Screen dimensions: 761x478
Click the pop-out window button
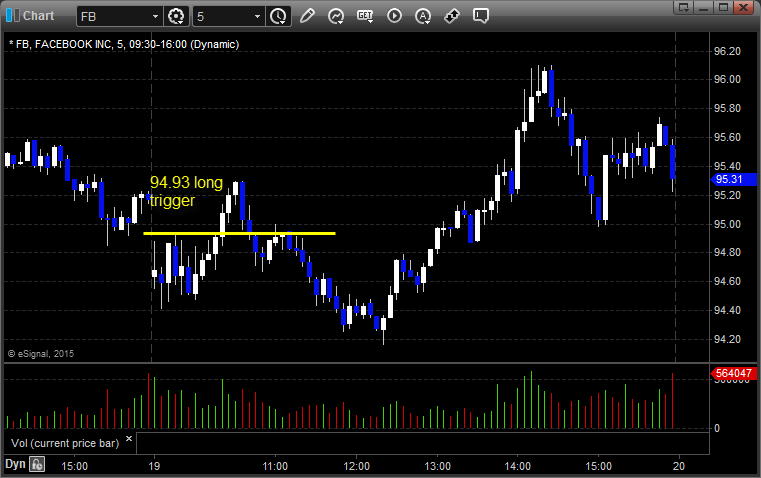tap(684, 8)
